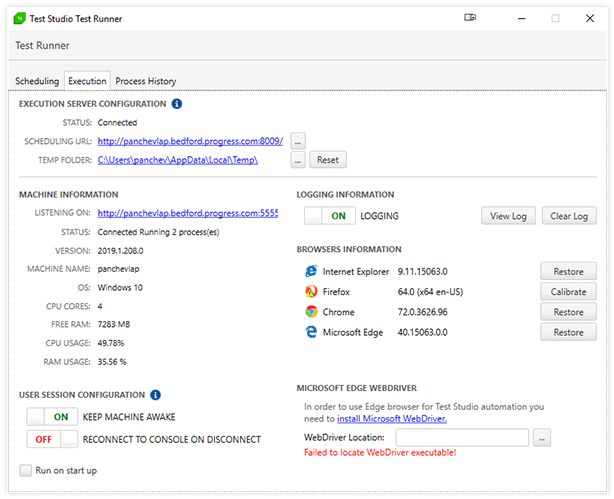Click the version value 2019.1.208.0
This screenshot has height=499, width=614.
pos(121,251)
